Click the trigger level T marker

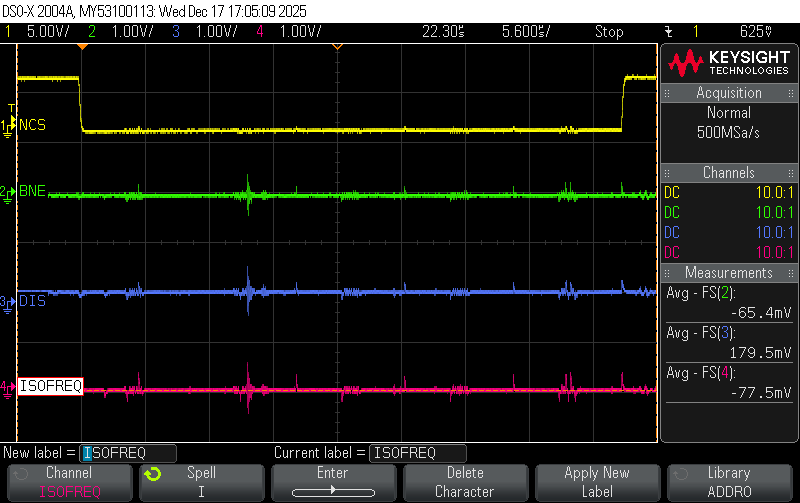coord(11,108)
